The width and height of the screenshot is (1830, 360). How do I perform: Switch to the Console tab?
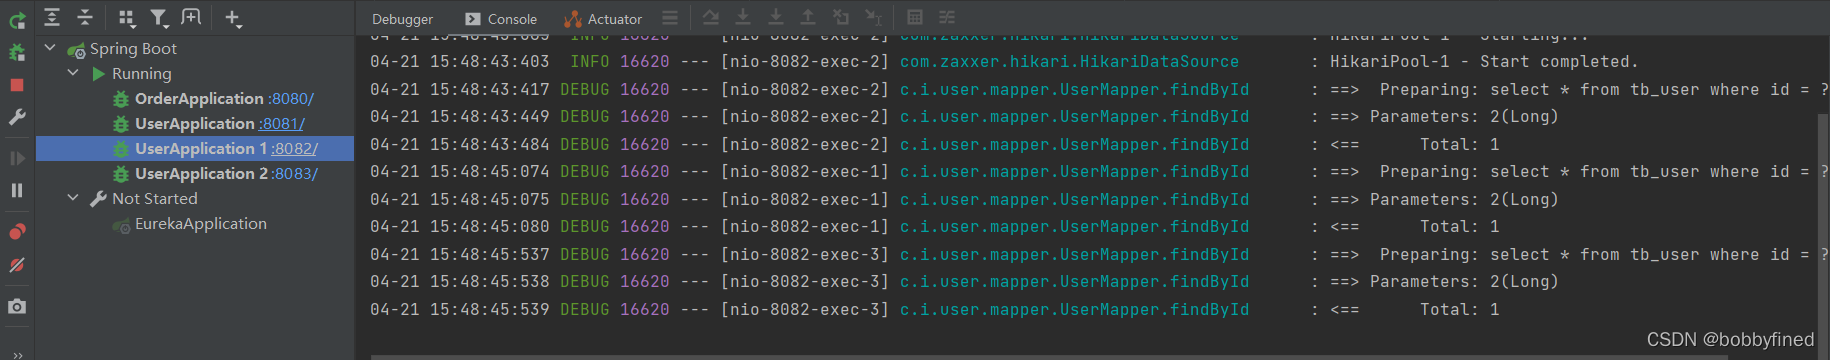click(501, 19)
